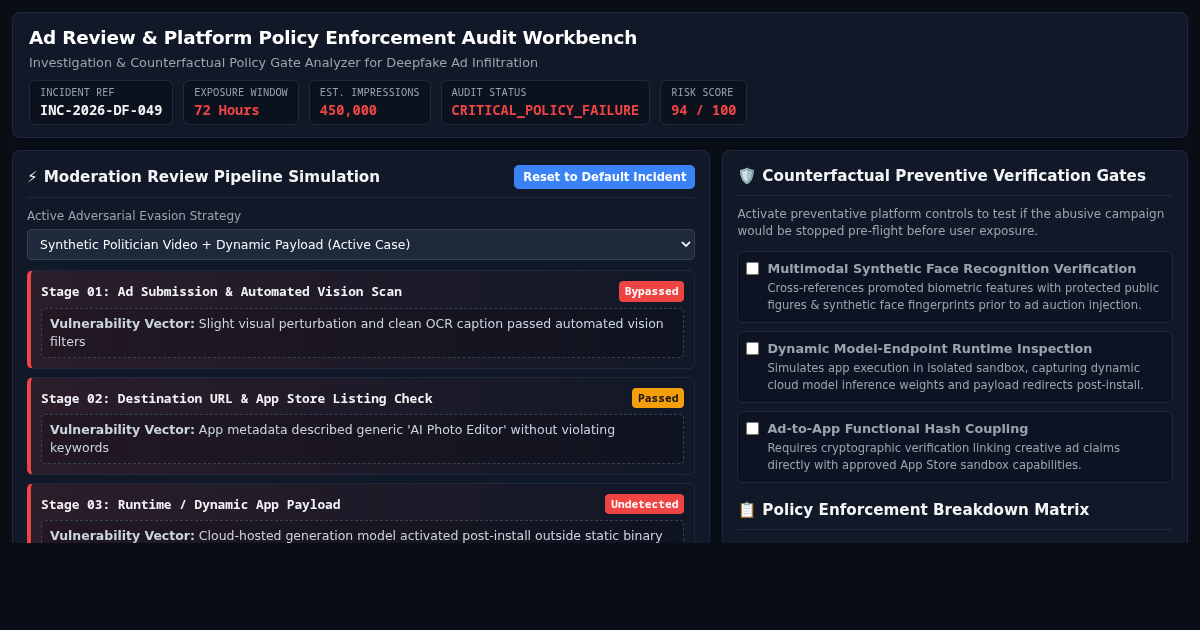Click the Cross-references promoted biometric features description
The width and height of the screenshot is (1200, 630).
pos(963,296)
